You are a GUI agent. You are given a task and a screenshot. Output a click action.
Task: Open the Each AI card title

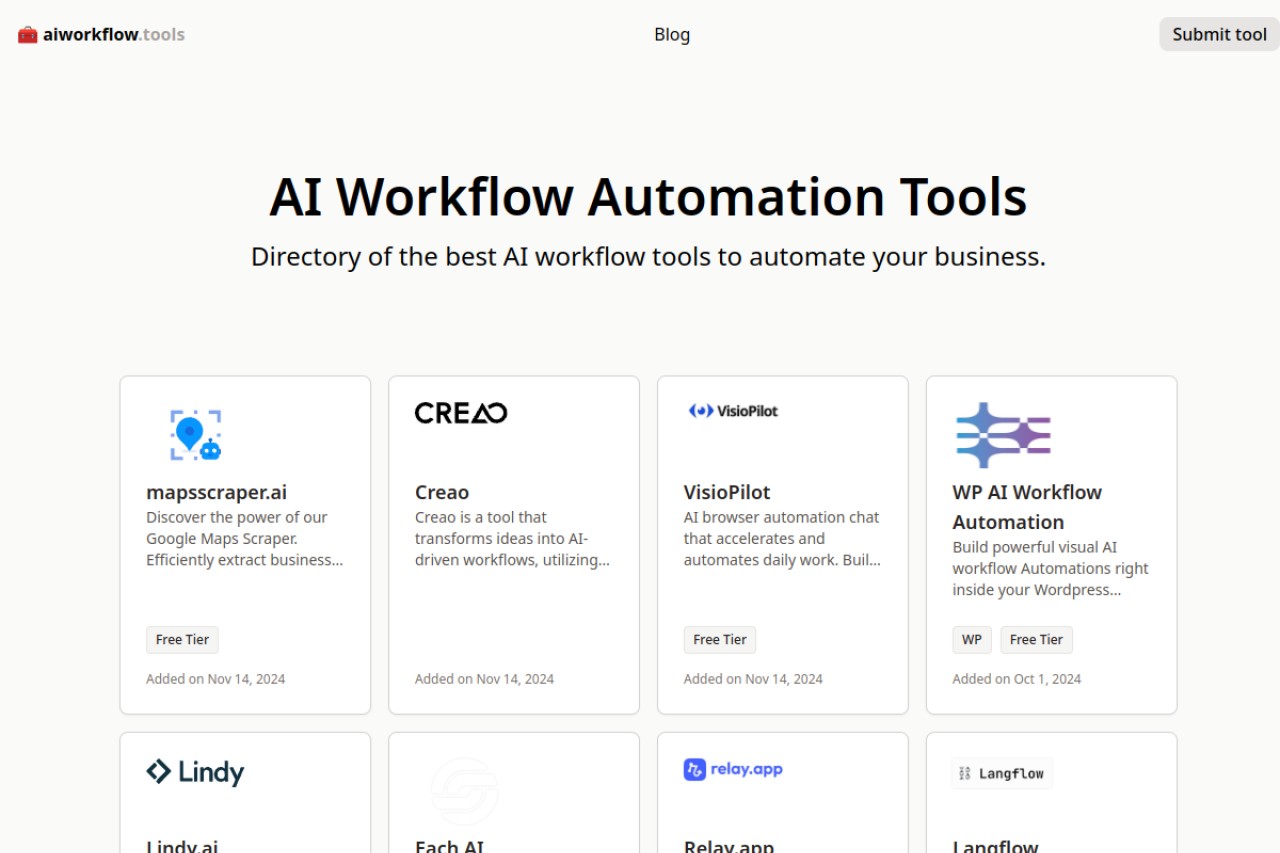[450, 846]
